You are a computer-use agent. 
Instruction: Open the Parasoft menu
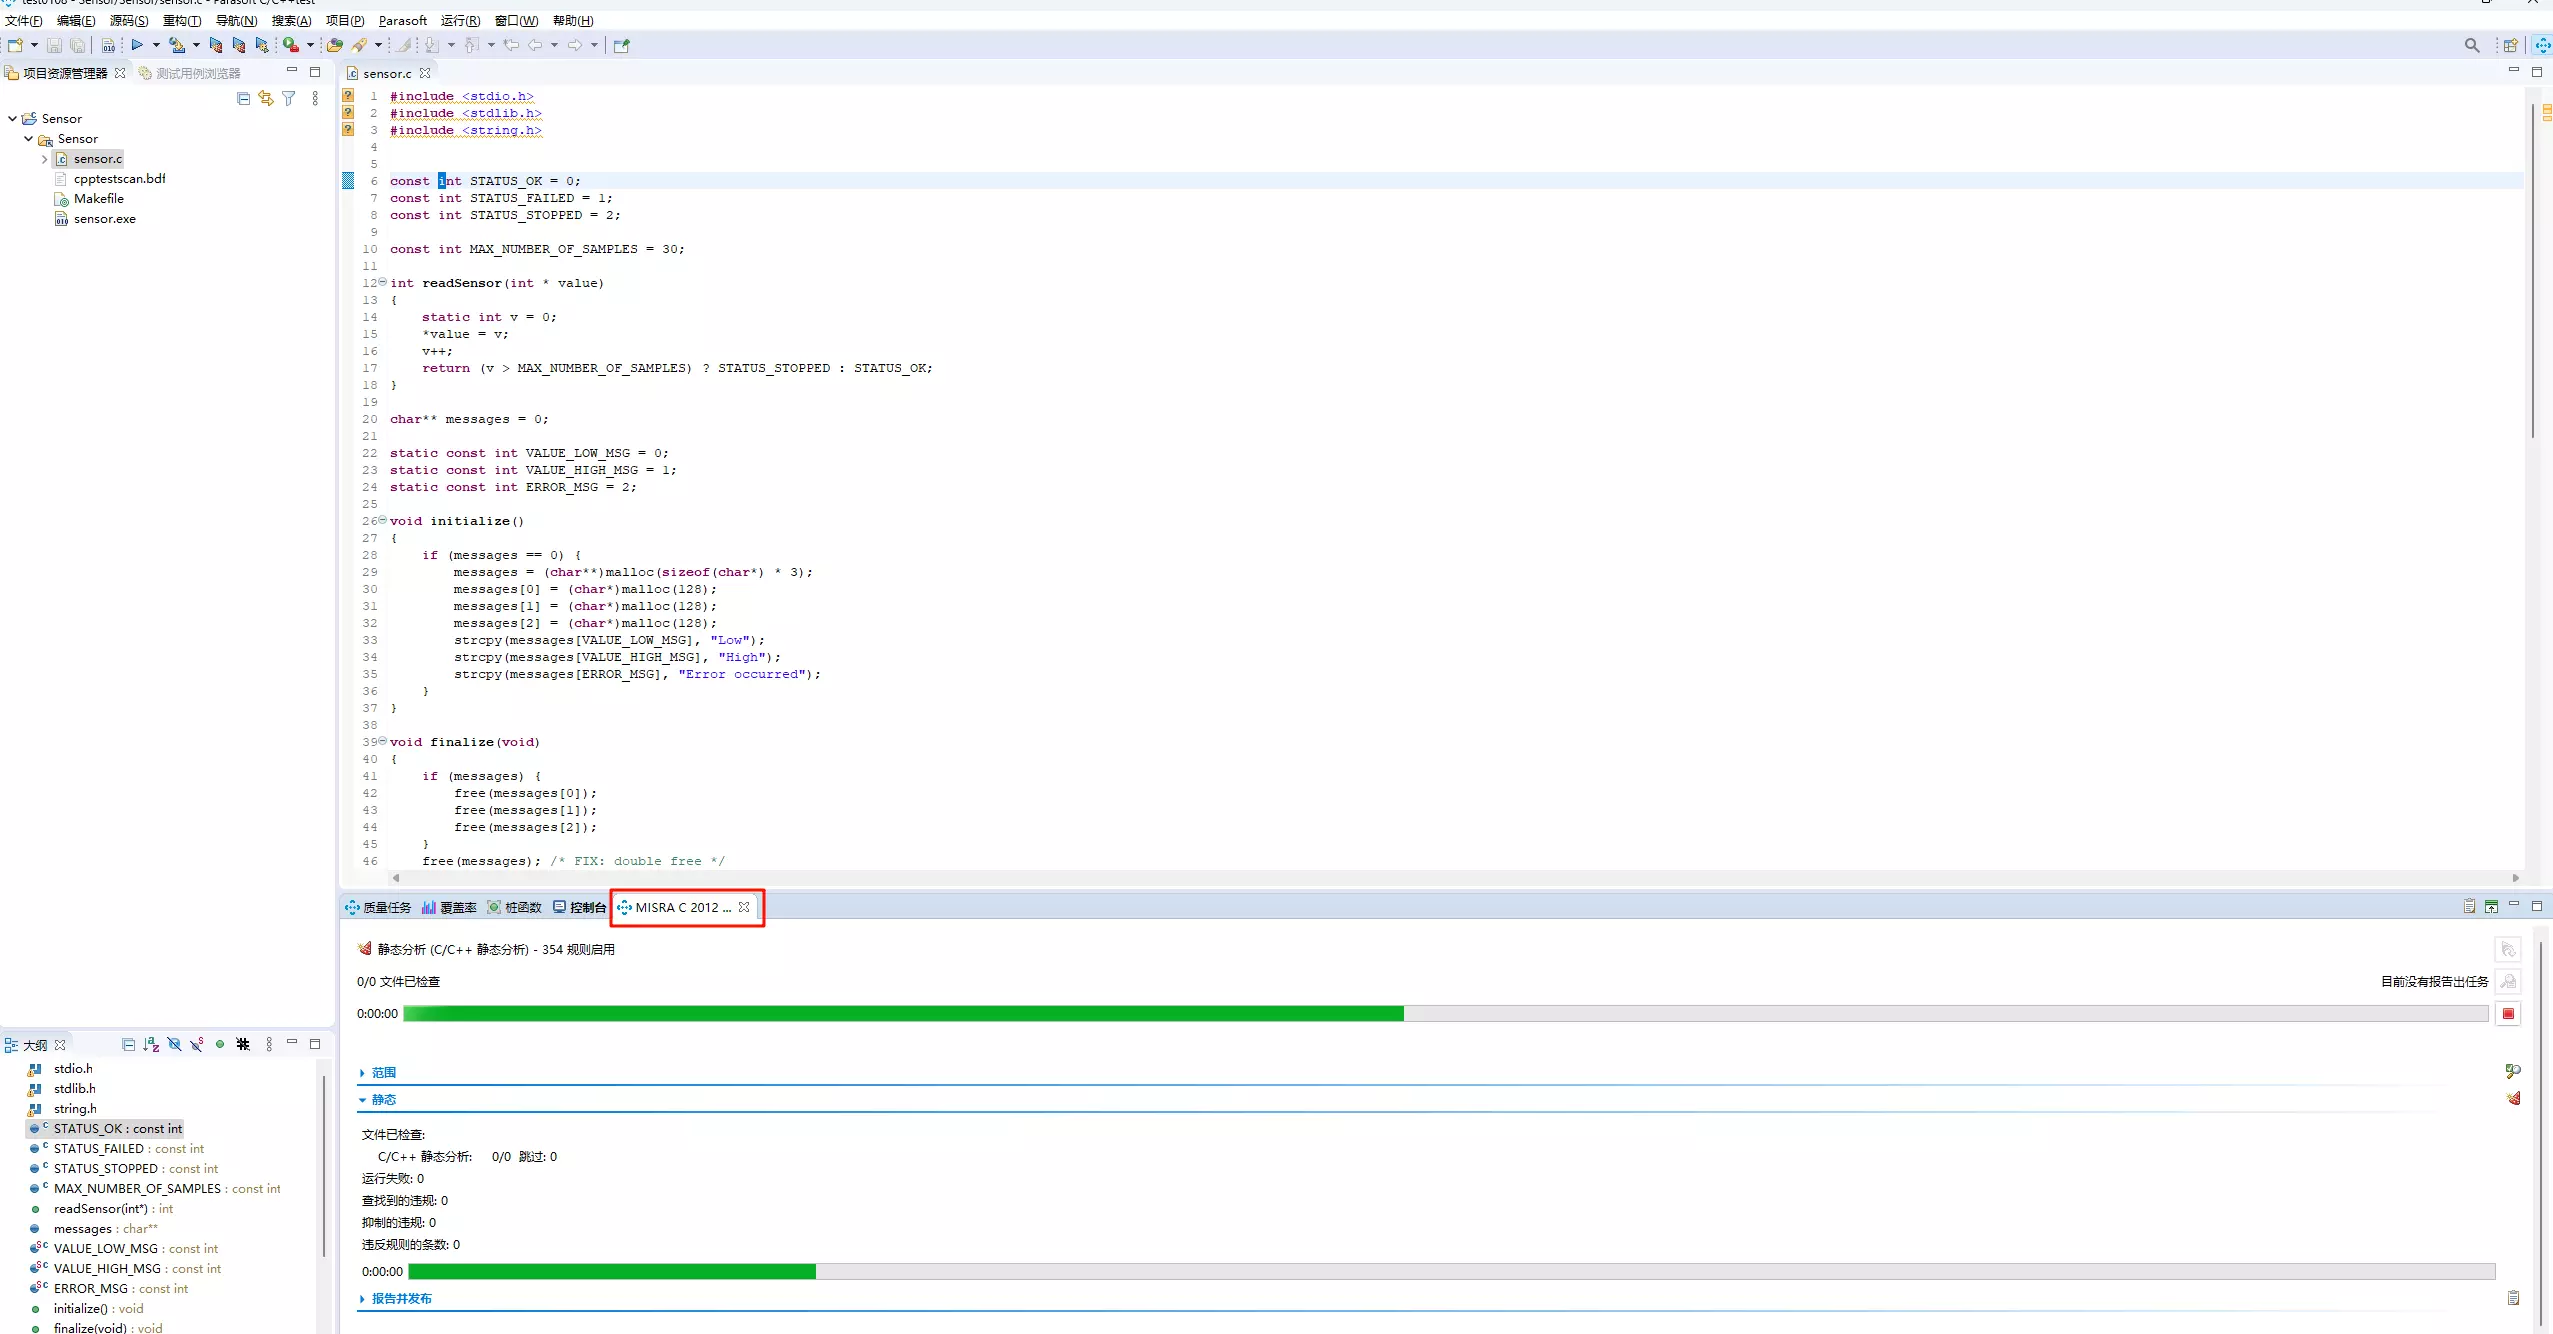point(402,20)
